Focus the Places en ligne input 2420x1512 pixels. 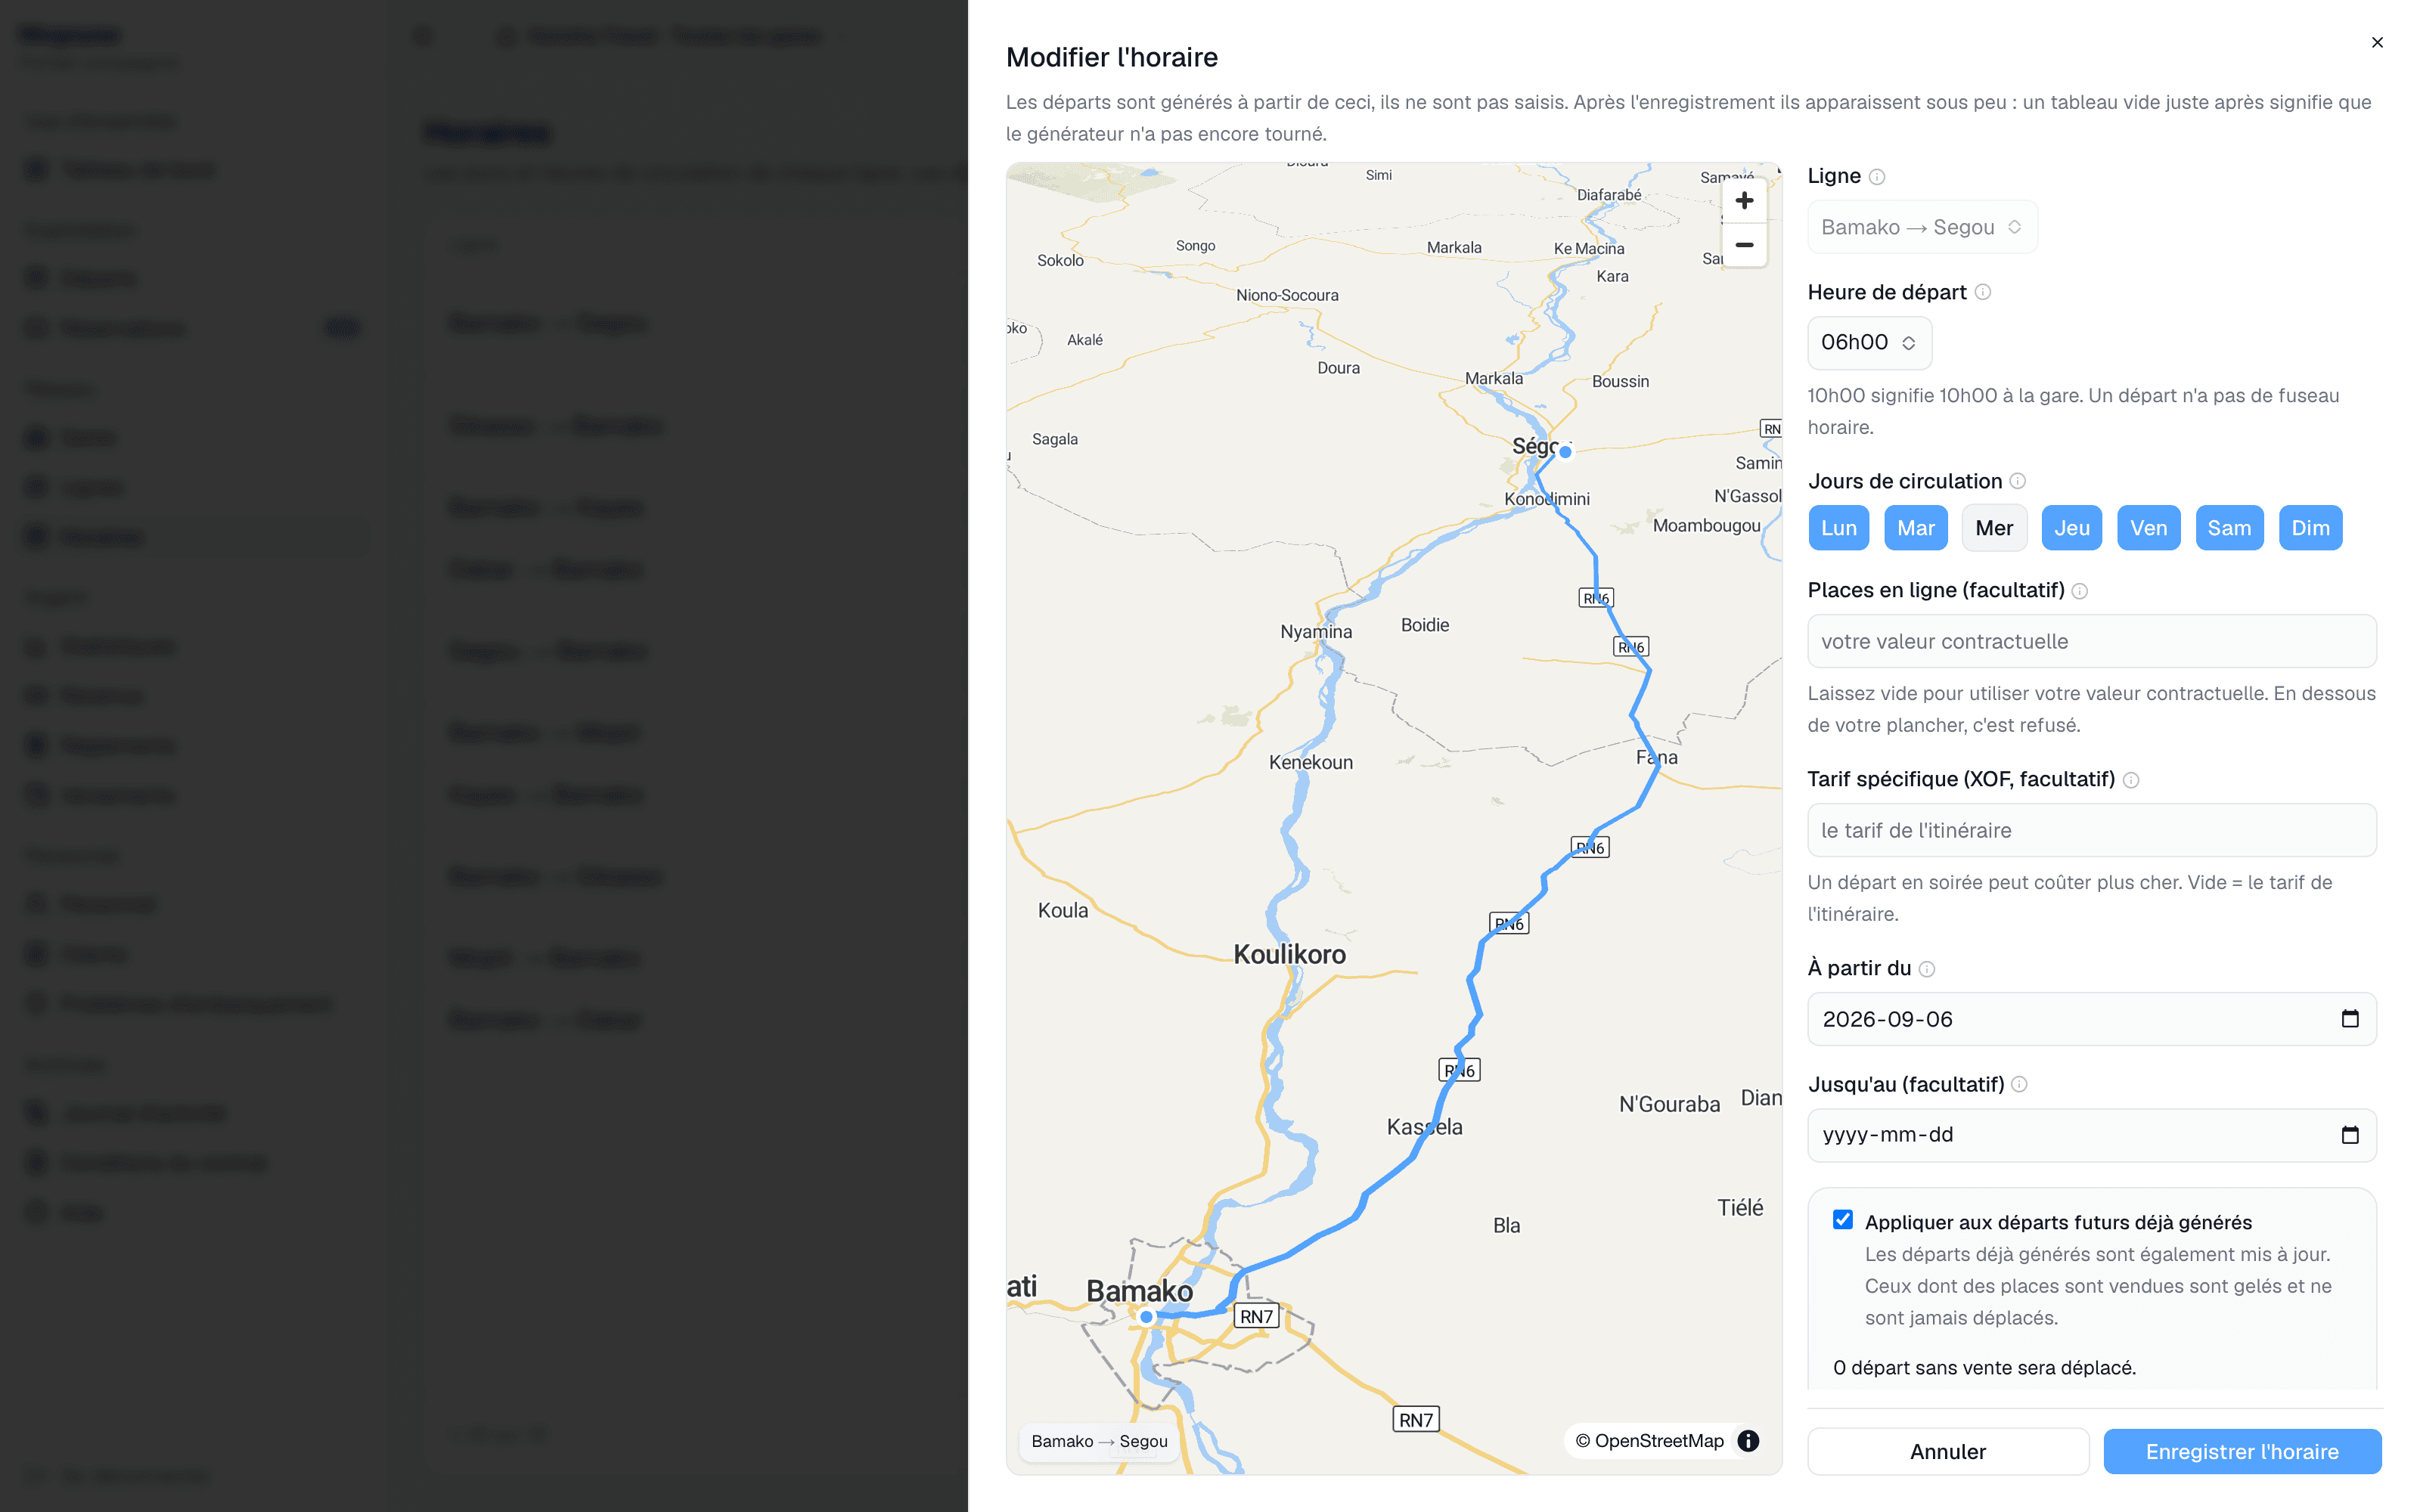pyautogui.click(x=2092, y=641)
